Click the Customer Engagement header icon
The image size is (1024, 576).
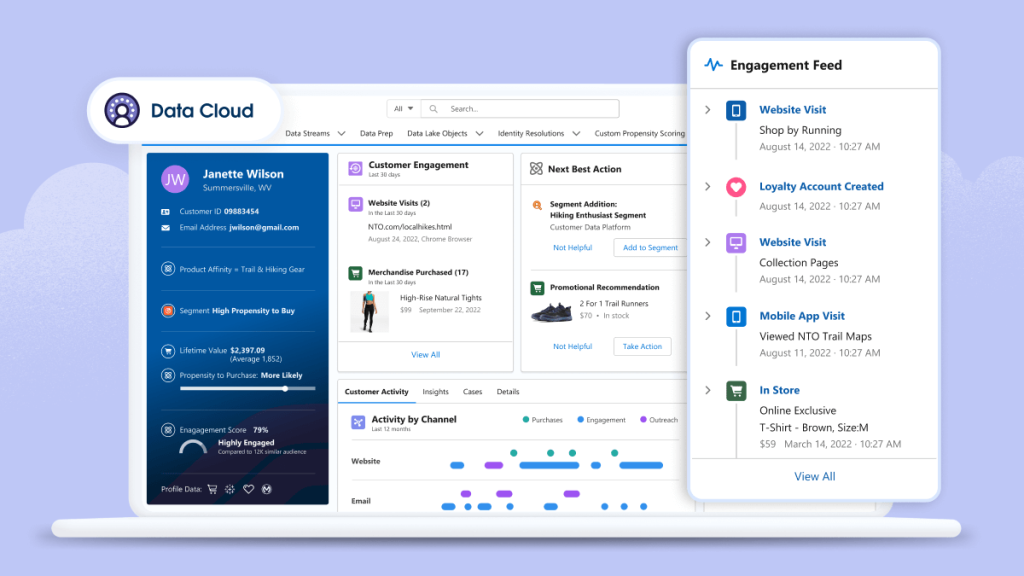tap(355, 168)
